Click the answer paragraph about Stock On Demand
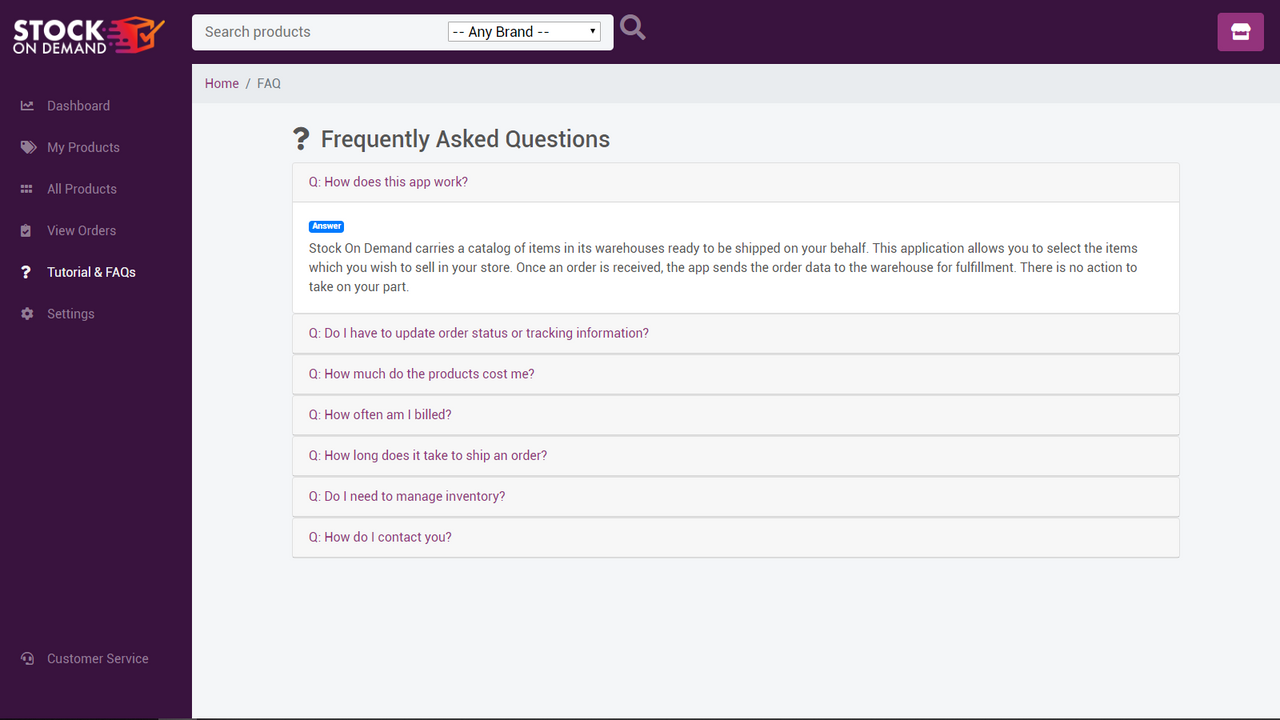The image size is (1280, 720). click(x=723, y=267)
